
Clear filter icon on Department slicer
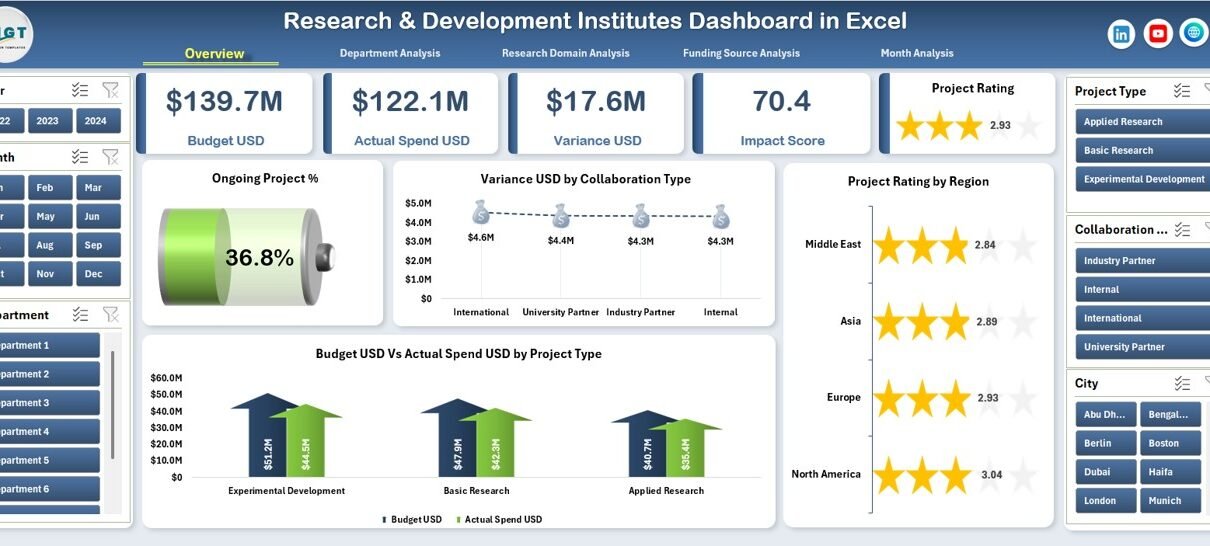[x=111, y=315]
